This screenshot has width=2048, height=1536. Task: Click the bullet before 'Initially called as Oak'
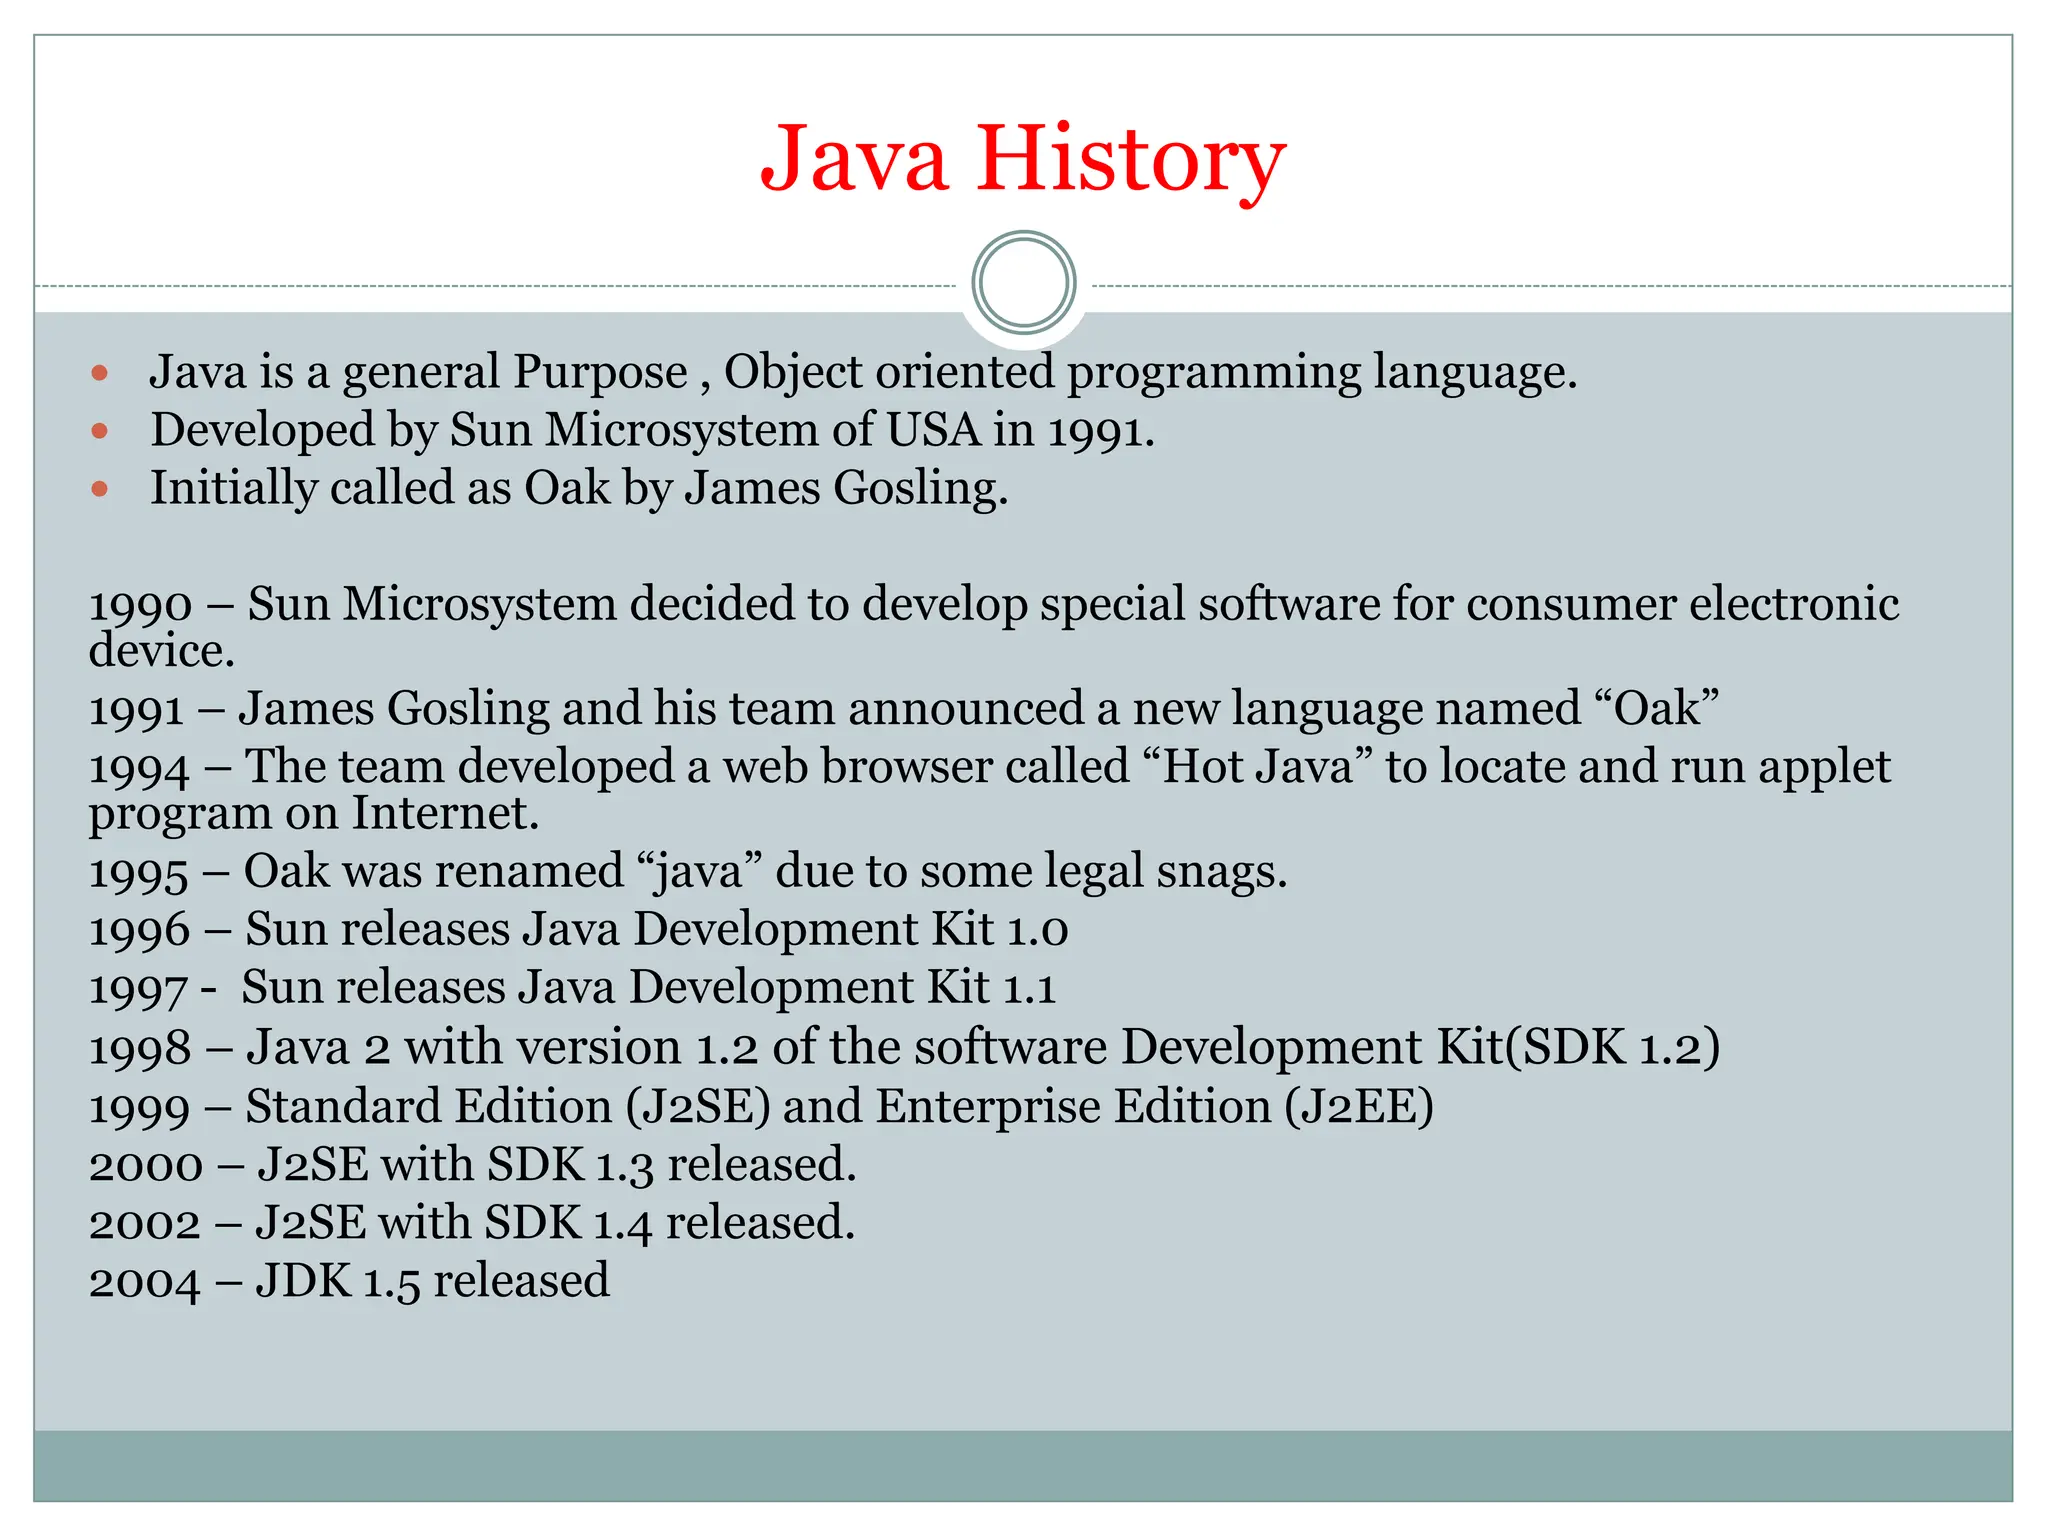tap(99, 490)
